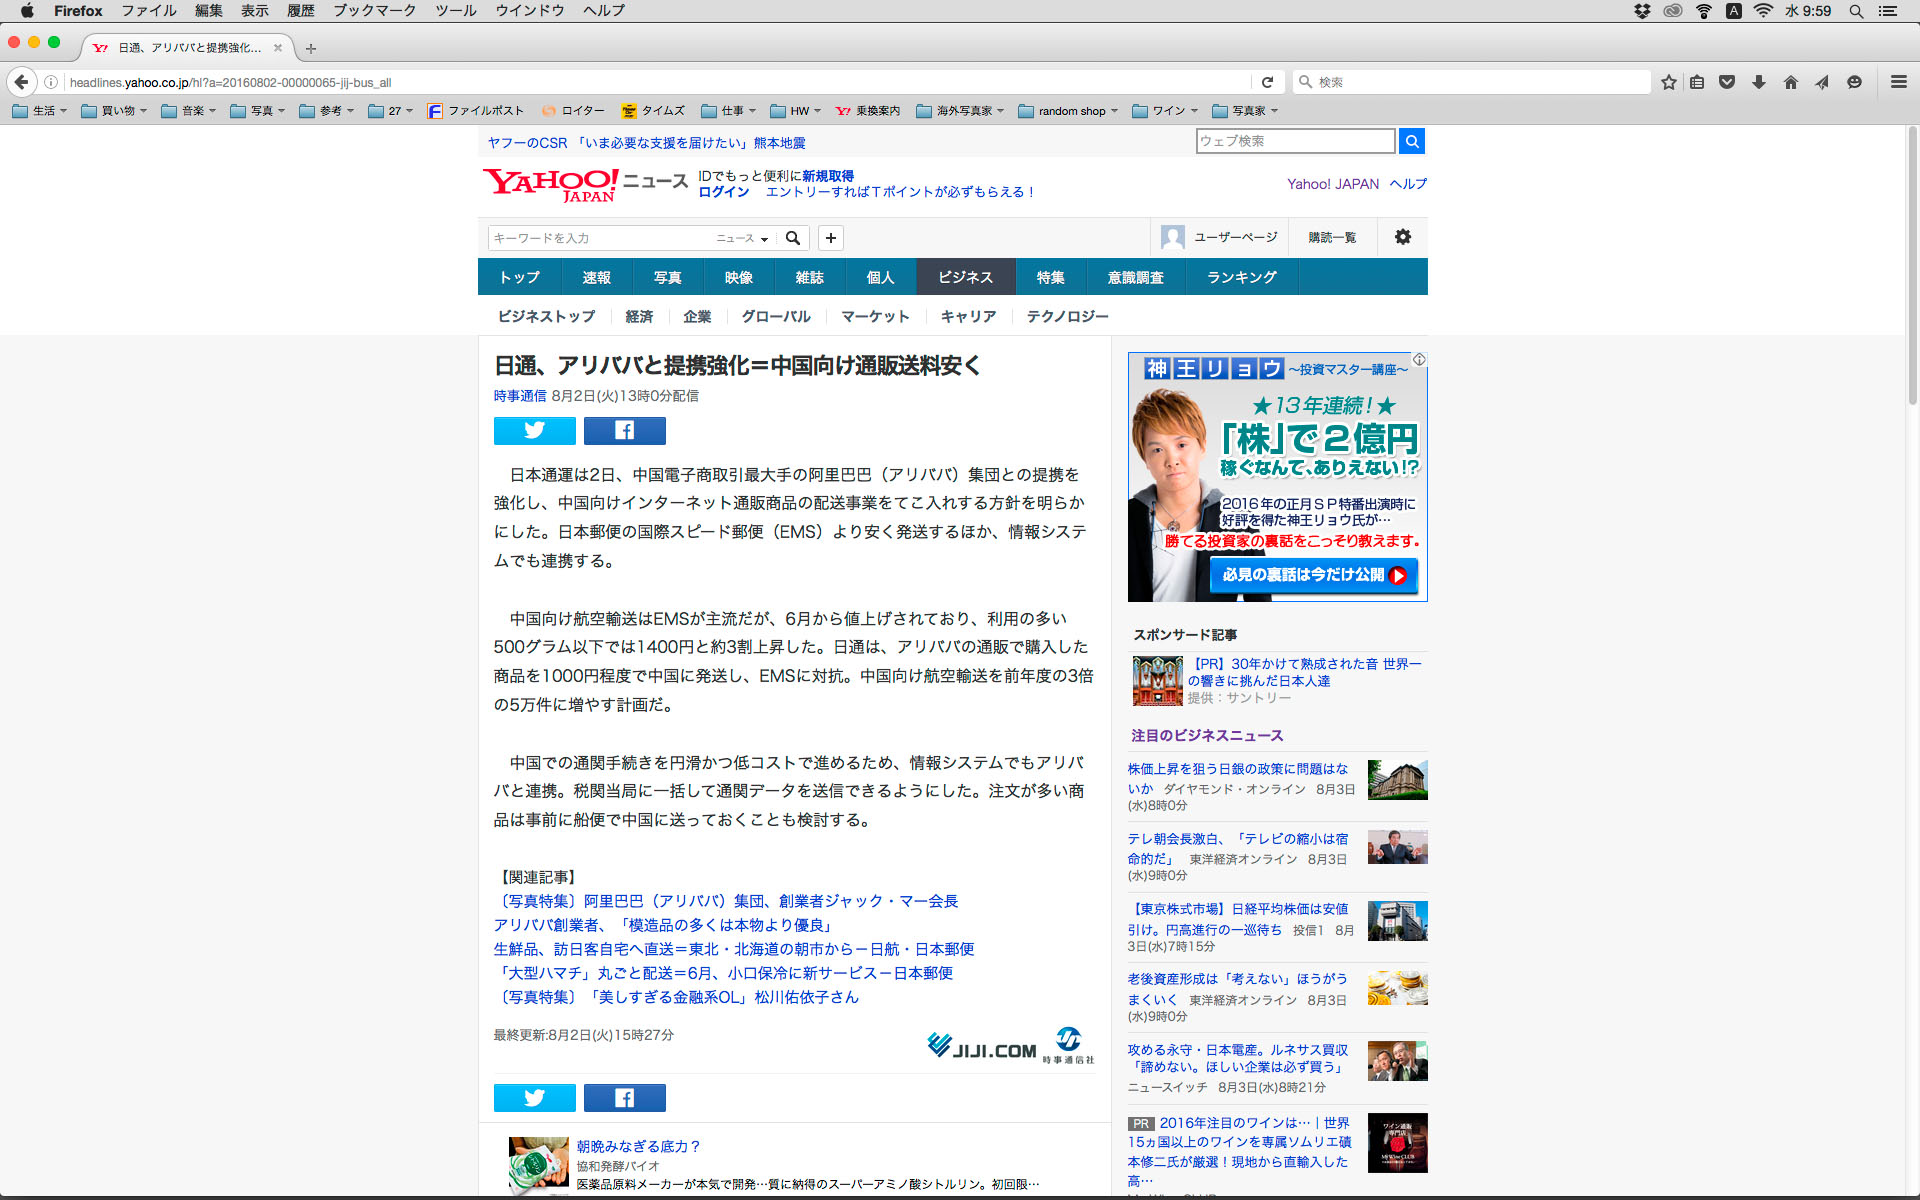The image size is (1920, 1200).
Task: Open Yahoo News settings gear icon
Action: pos(1402,237)
